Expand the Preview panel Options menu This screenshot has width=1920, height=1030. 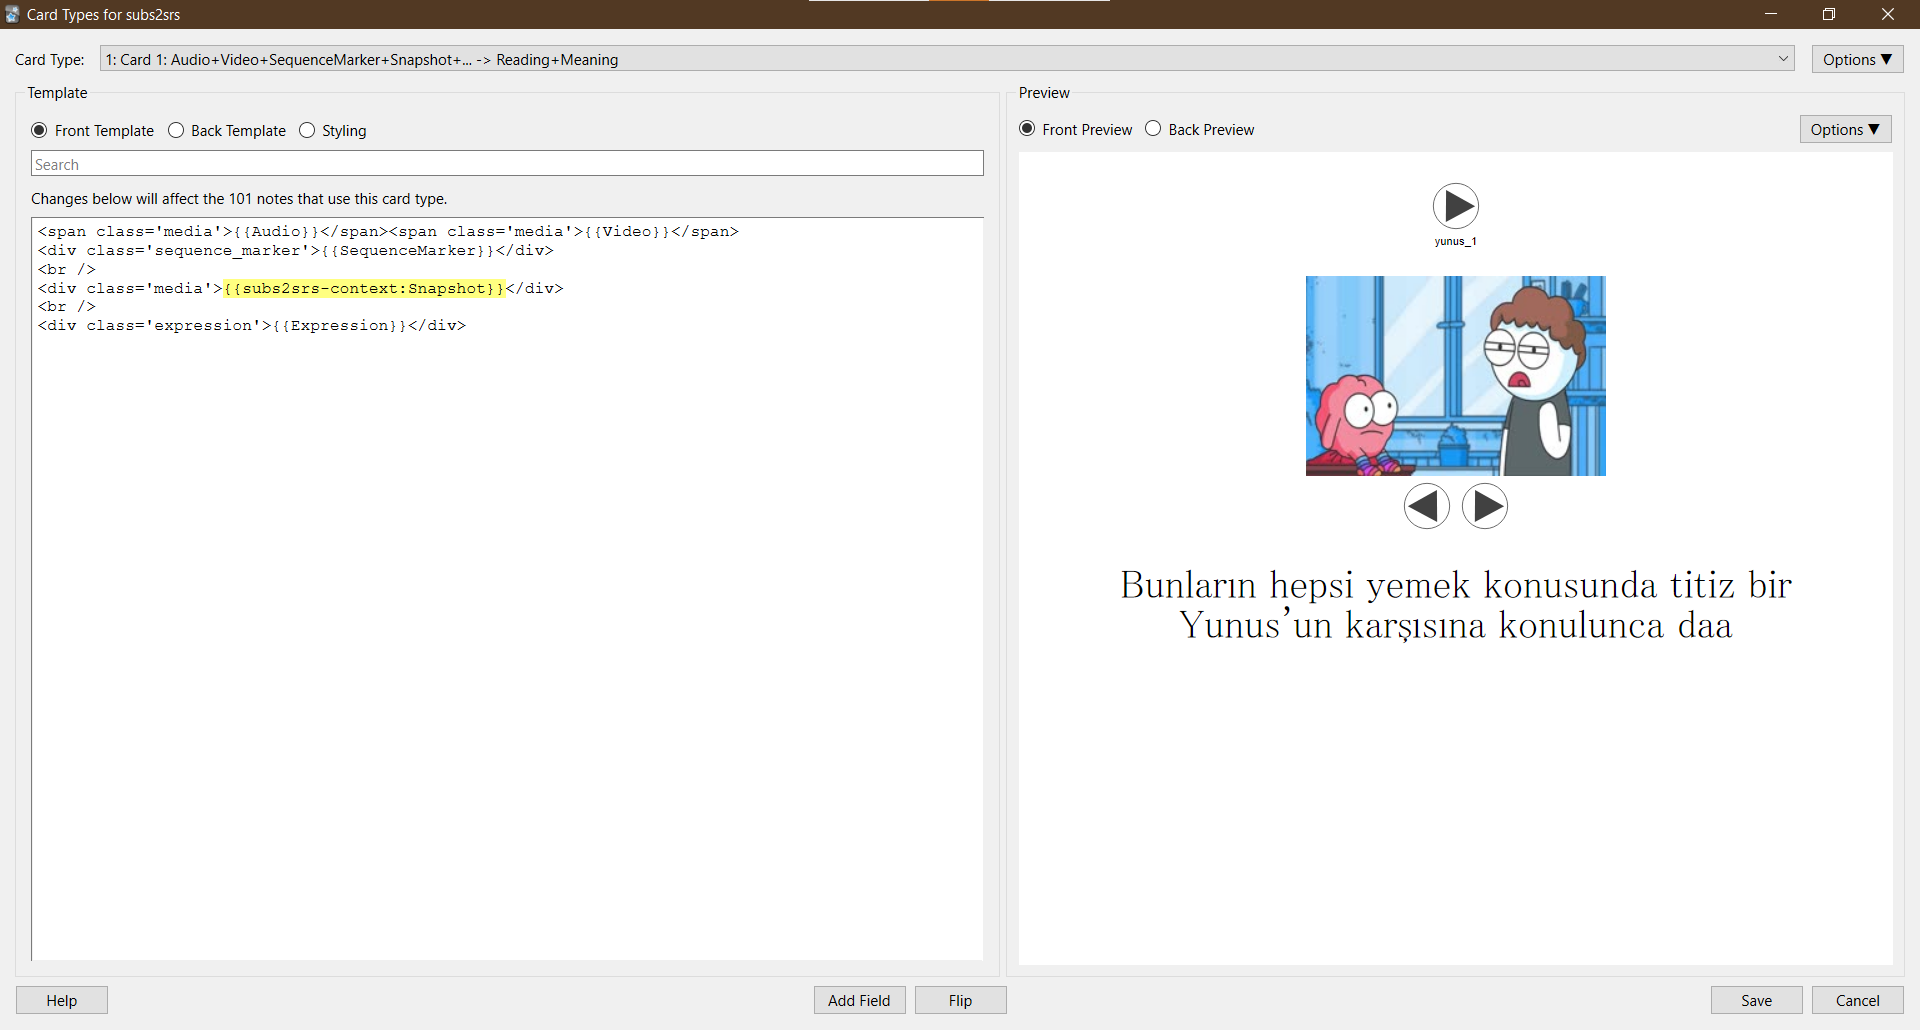coord(1845,129)
